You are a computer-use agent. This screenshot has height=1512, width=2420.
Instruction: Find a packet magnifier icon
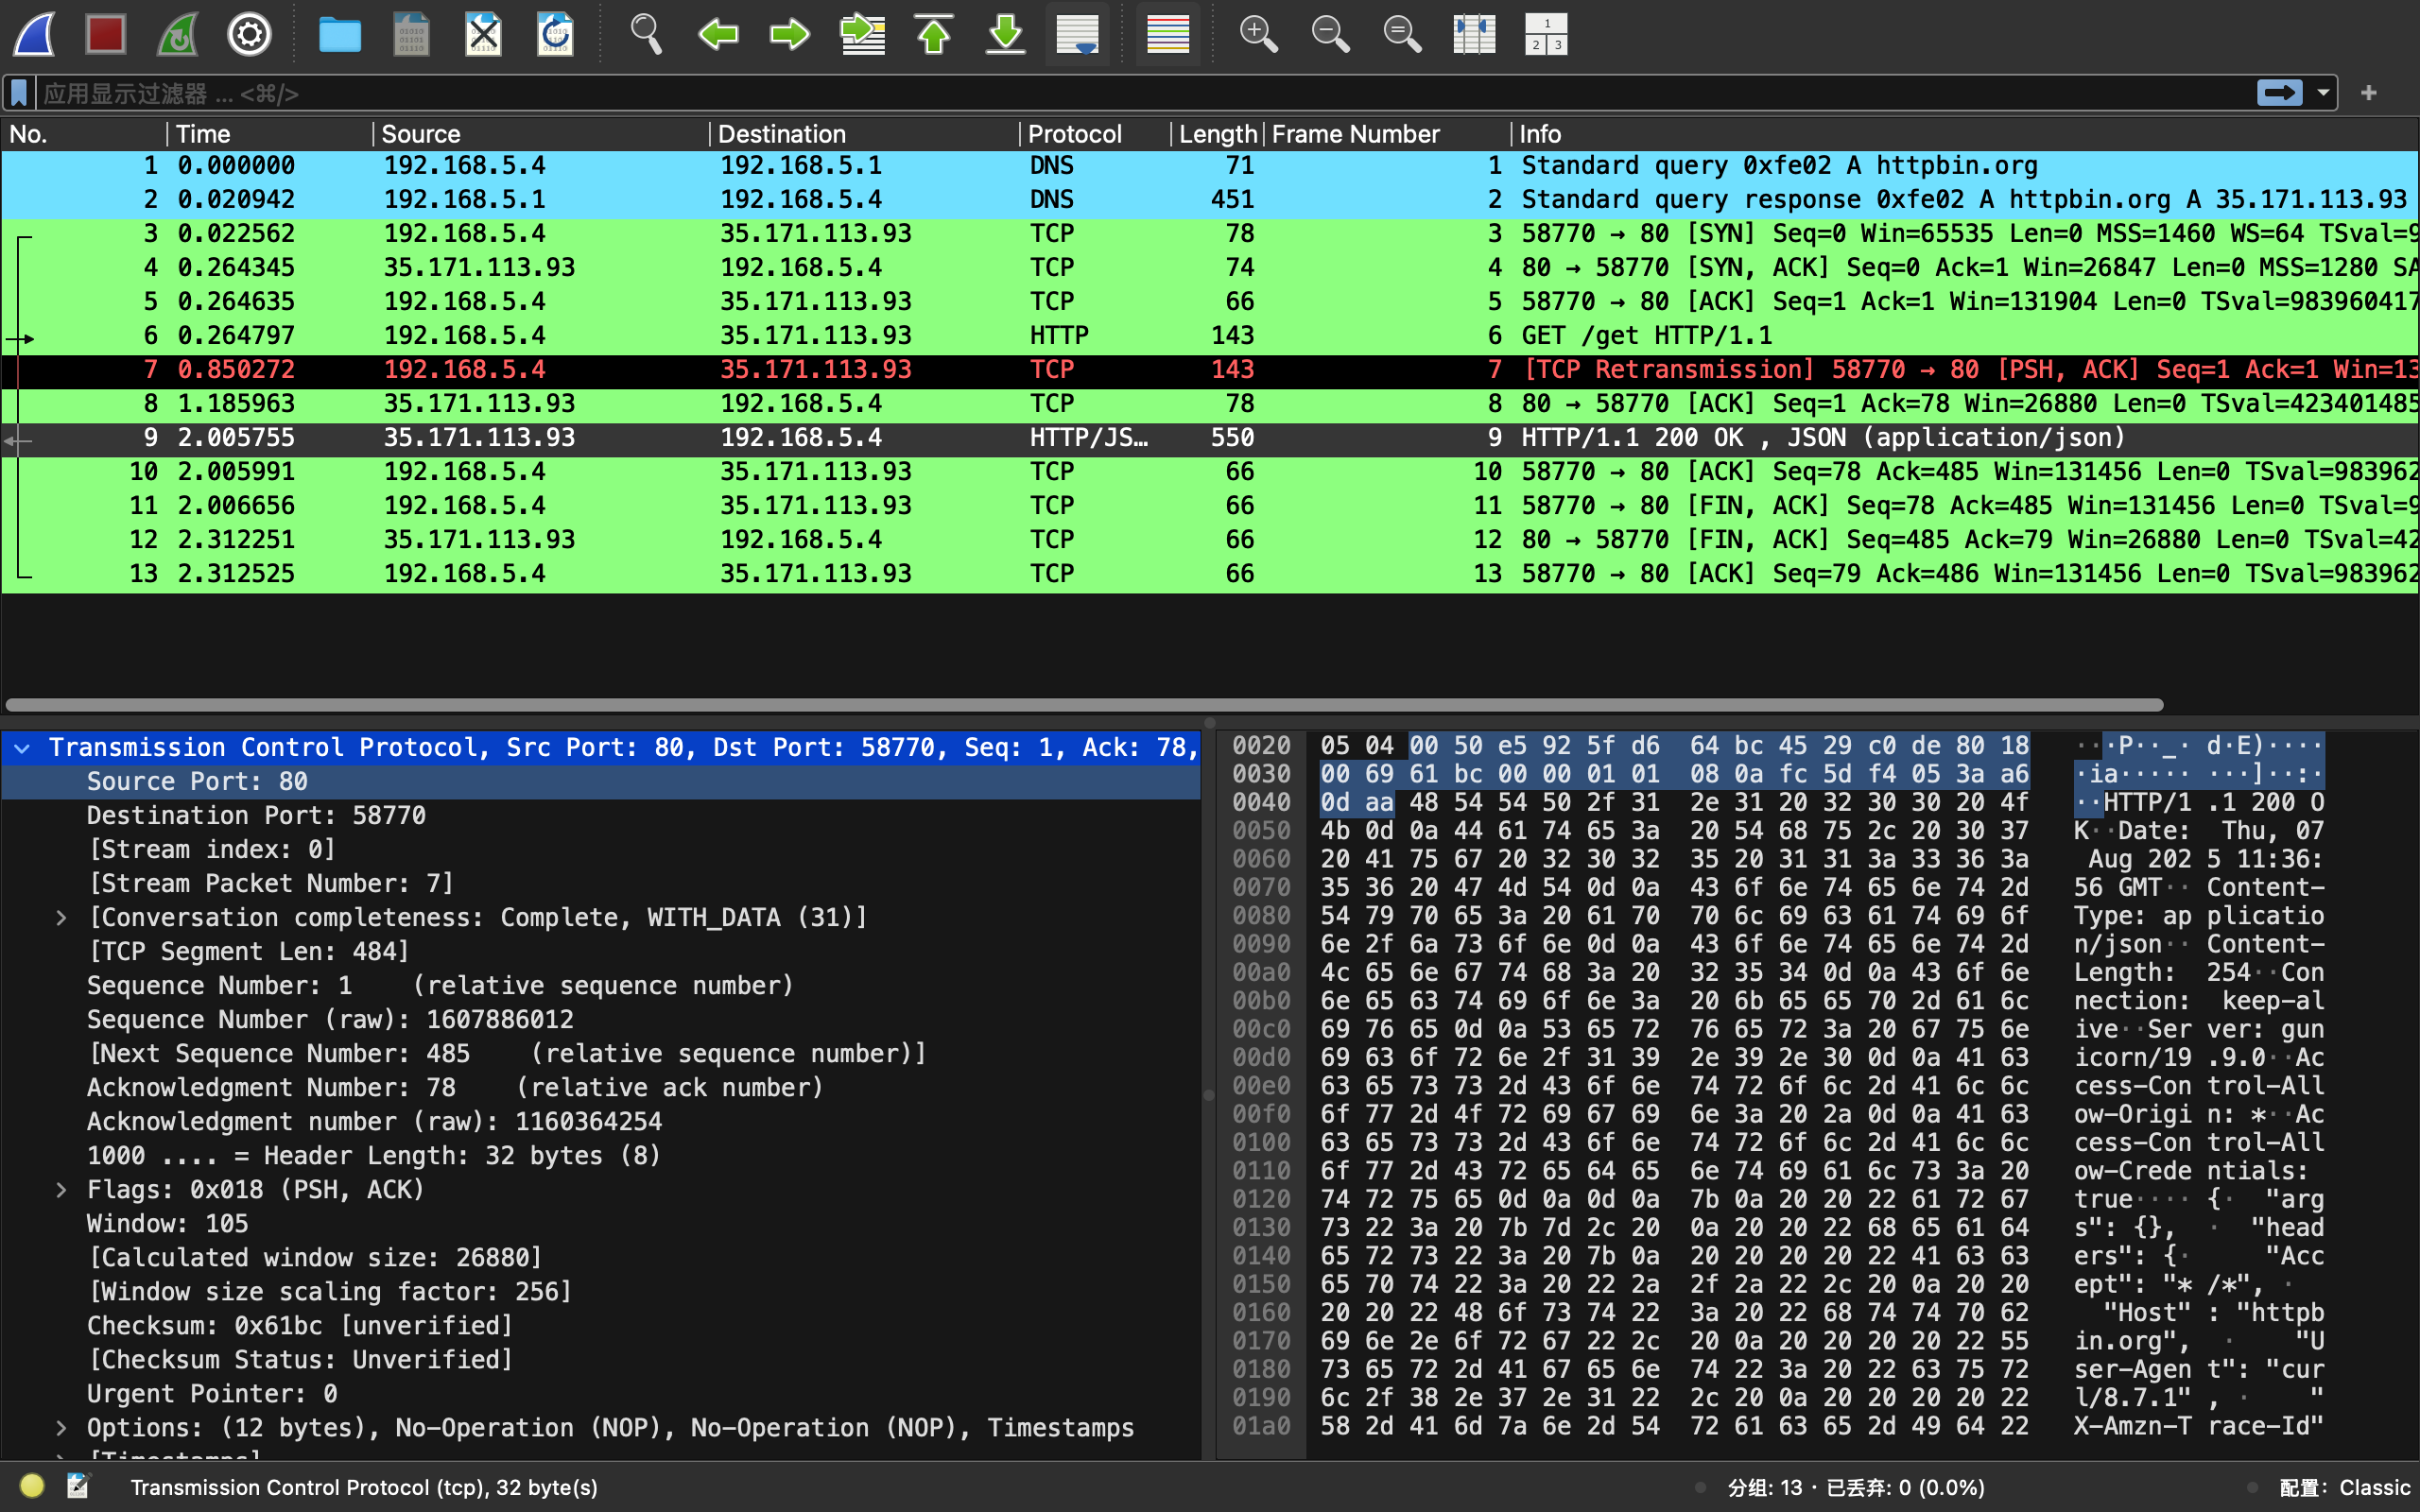click(x=646, y=34)
